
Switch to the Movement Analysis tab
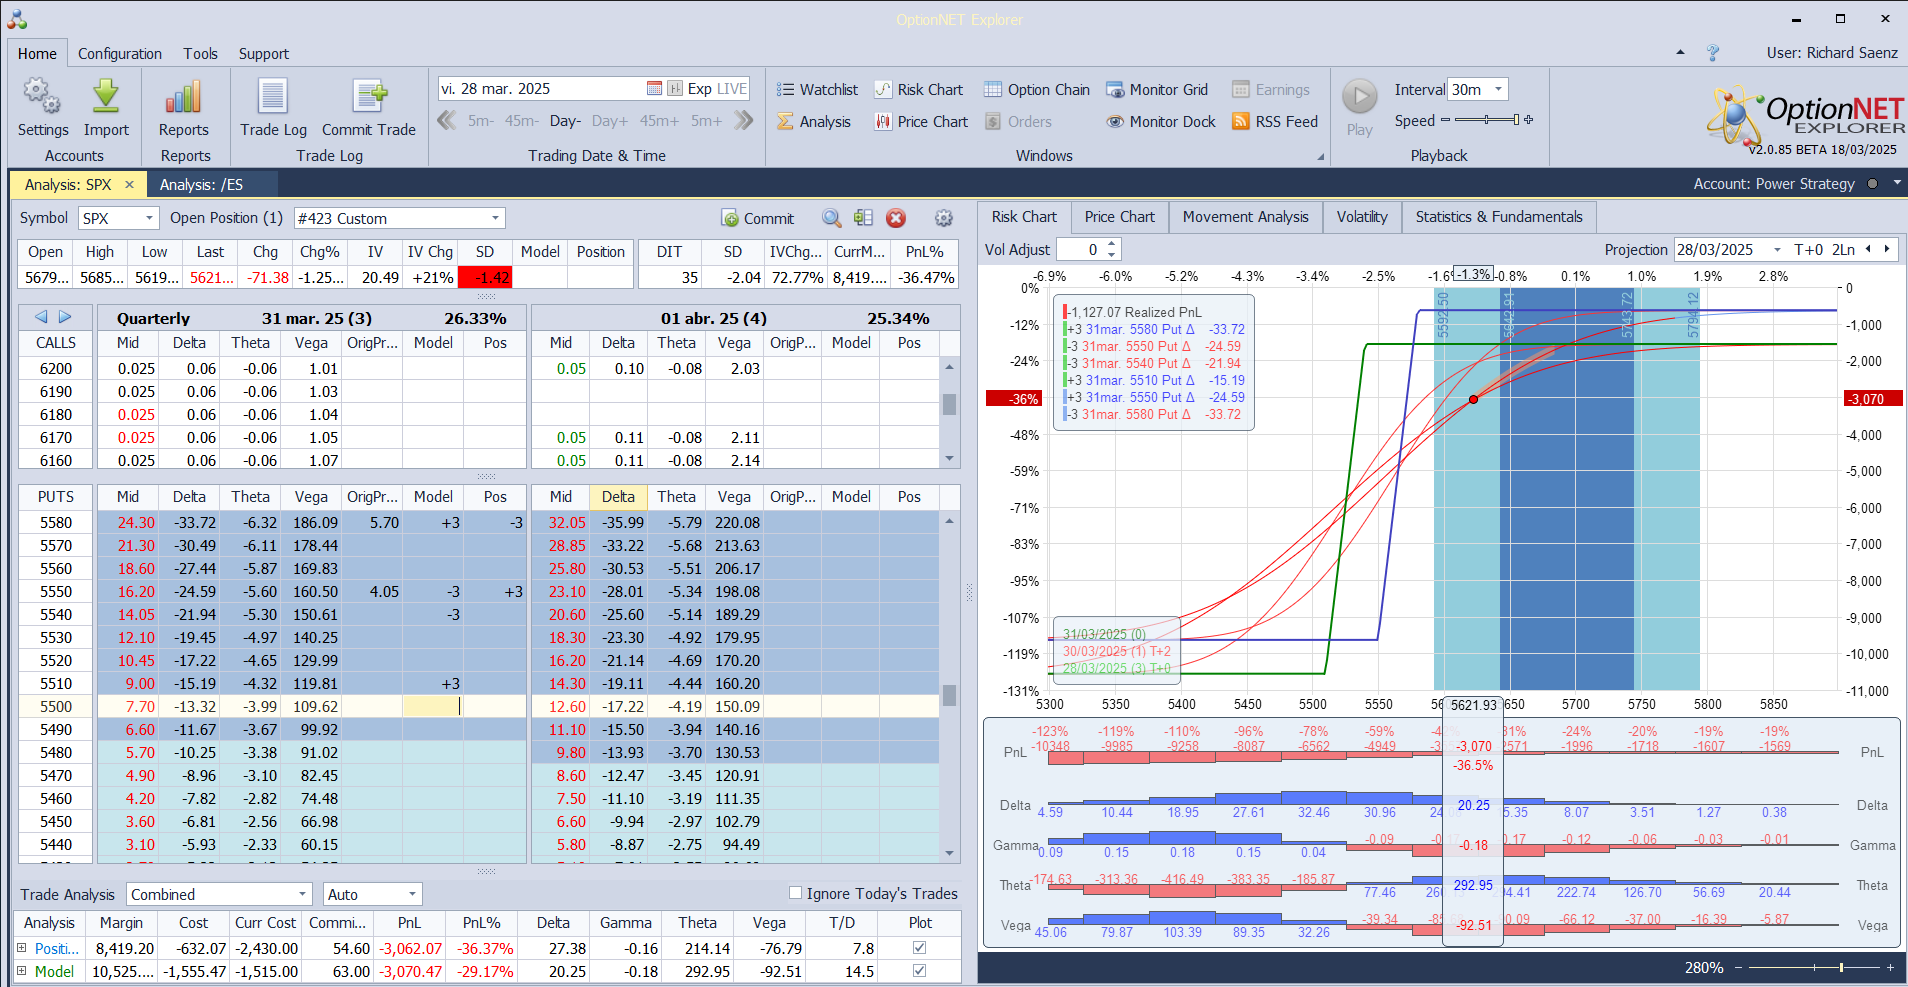[x=1246, y=217]
